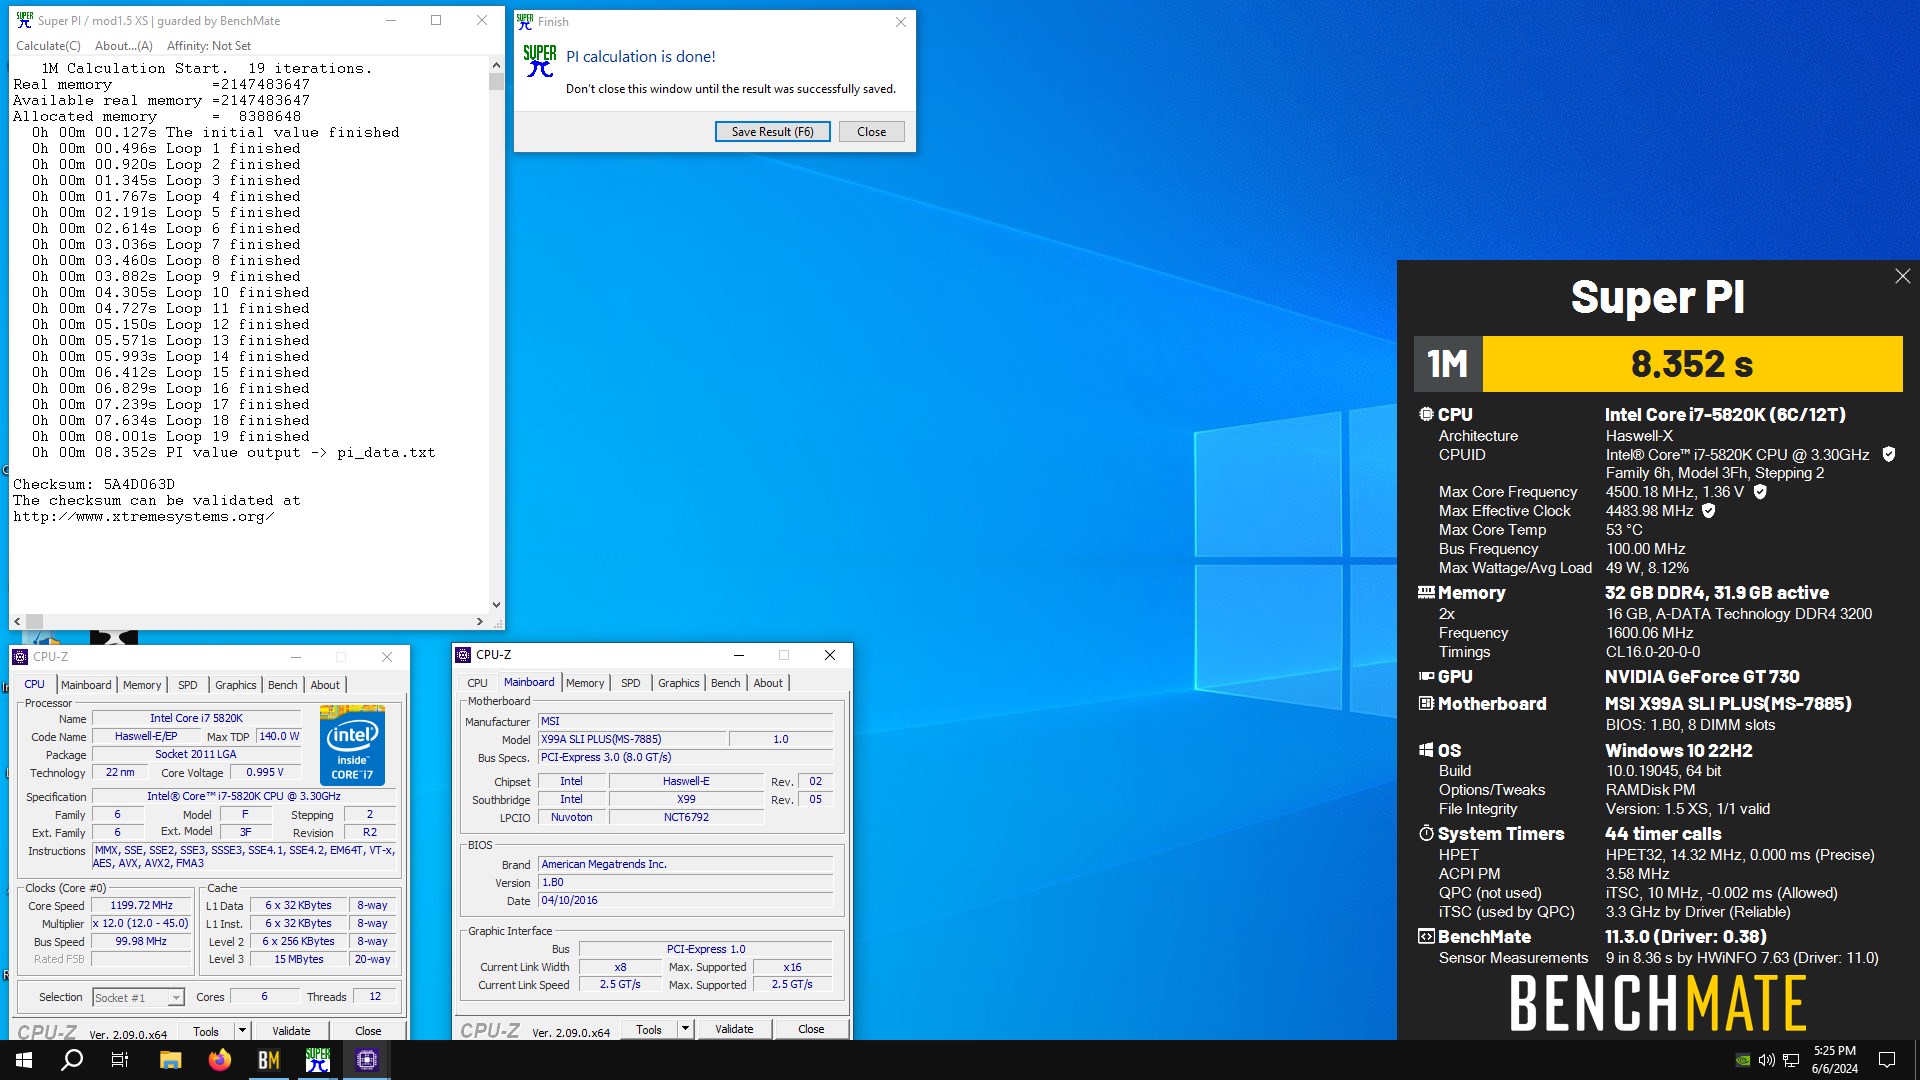
Task: Click Validate in right CPU-Z window
Action: tap(734, 1029)
